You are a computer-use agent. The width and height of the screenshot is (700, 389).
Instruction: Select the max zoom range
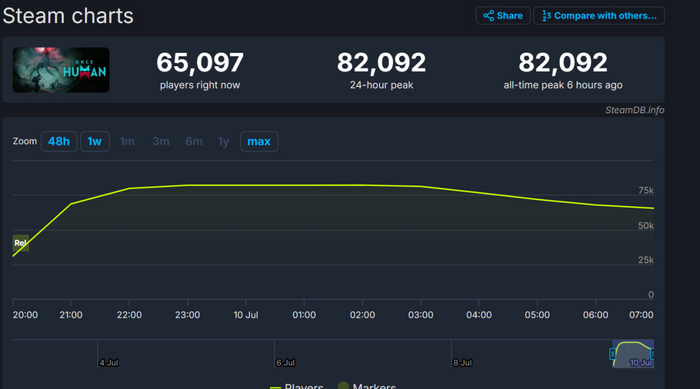(x=259, y=142)
